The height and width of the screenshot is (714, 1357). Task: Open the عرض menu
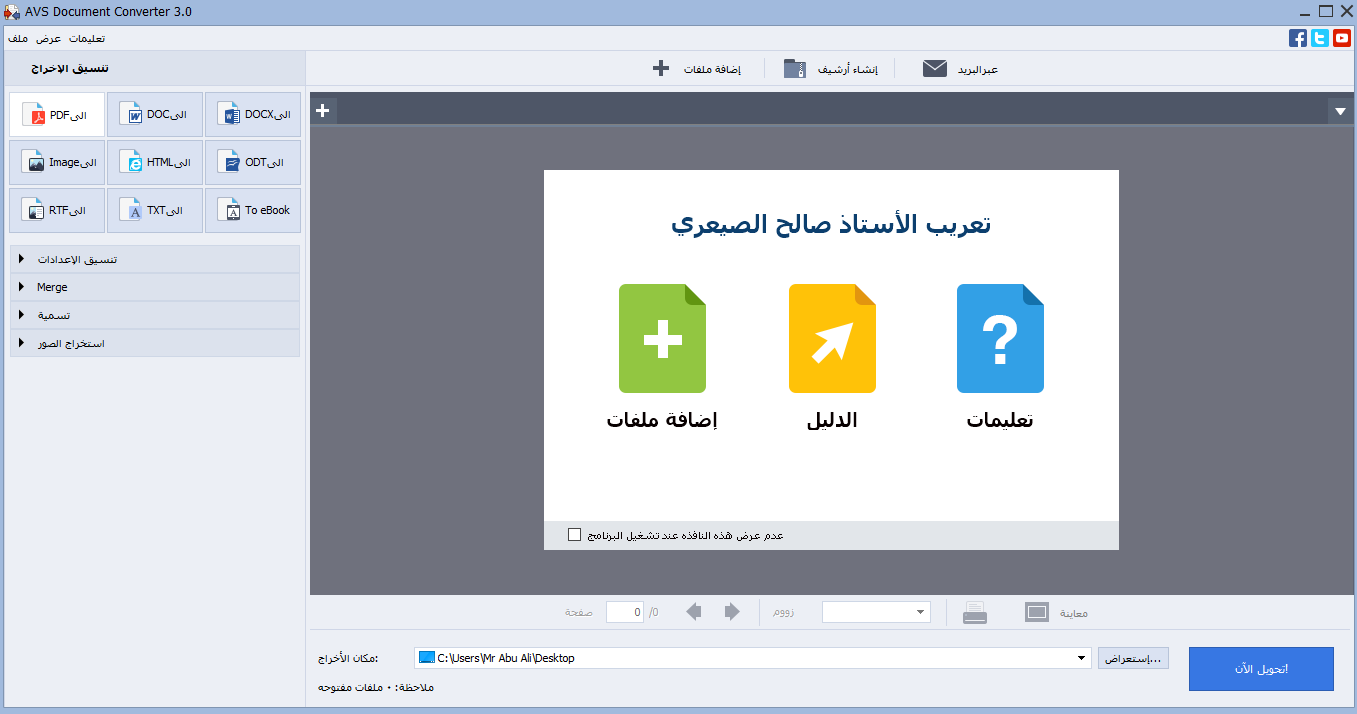(49, 38)
